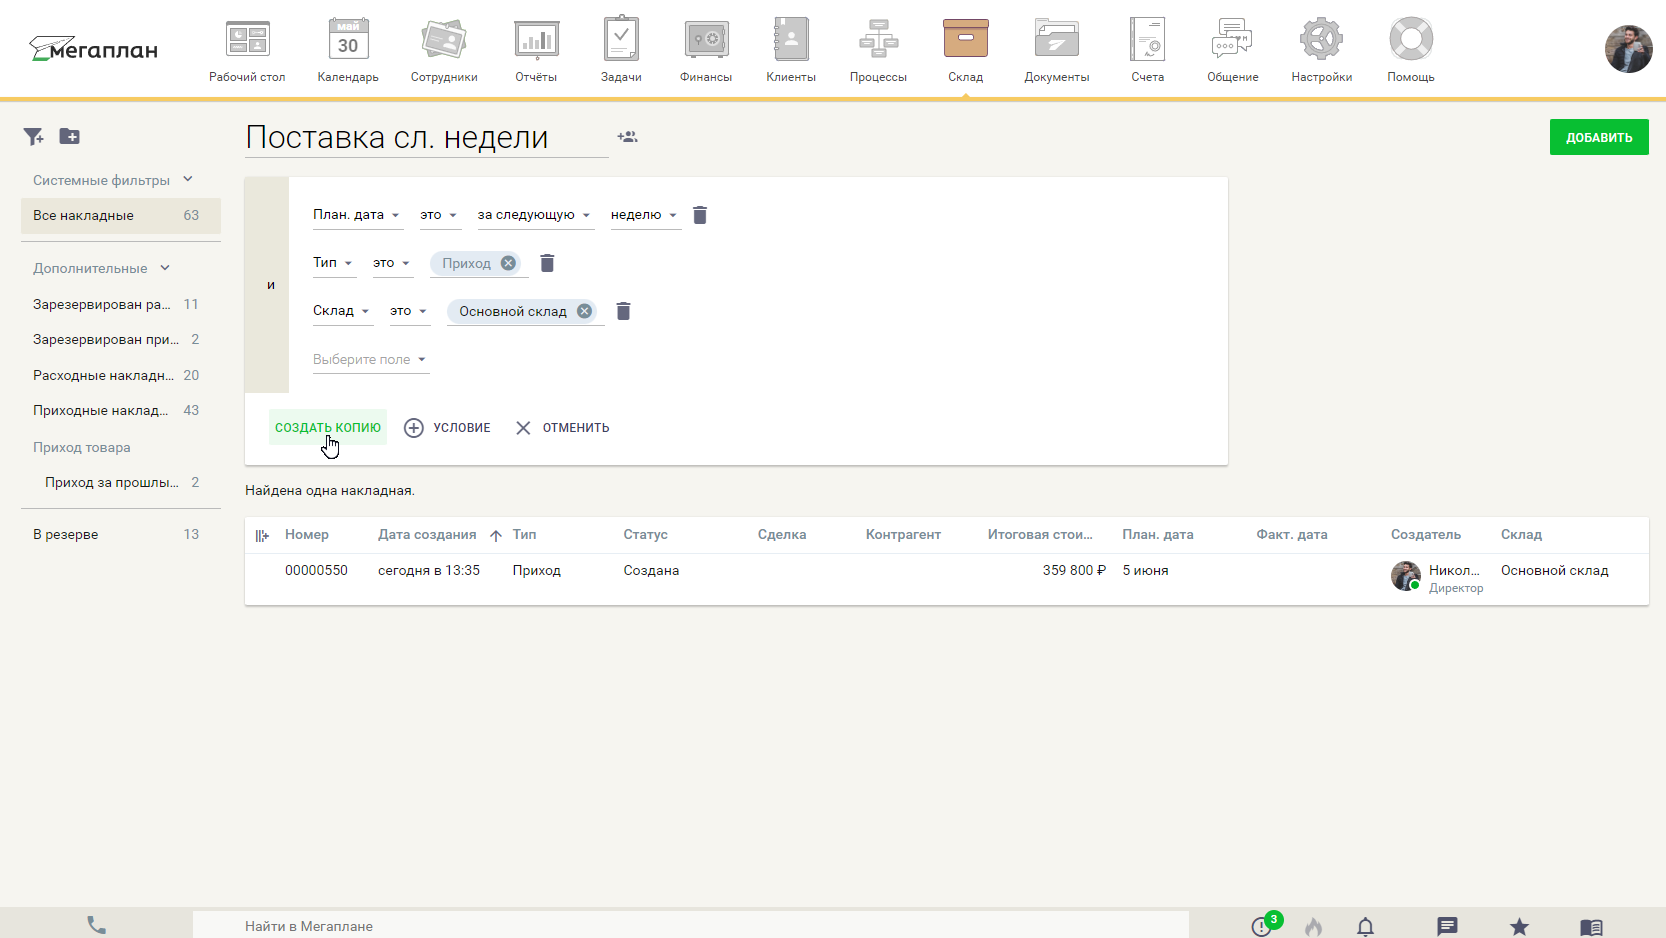Screen dimensions: 1666x938
Task: Remove the Приход filter chip
Action: point(508,263)
